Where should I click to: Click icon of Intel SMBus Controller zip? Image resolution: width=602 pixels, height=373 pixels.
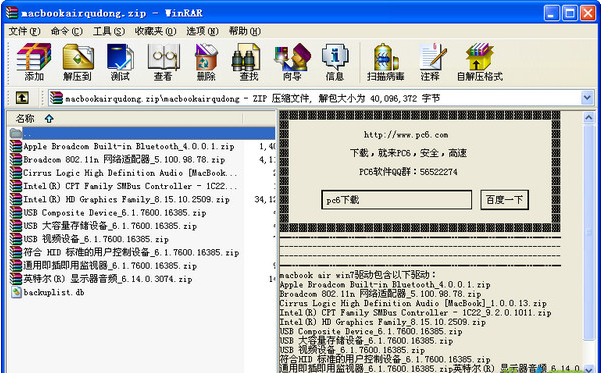(16, 186)
